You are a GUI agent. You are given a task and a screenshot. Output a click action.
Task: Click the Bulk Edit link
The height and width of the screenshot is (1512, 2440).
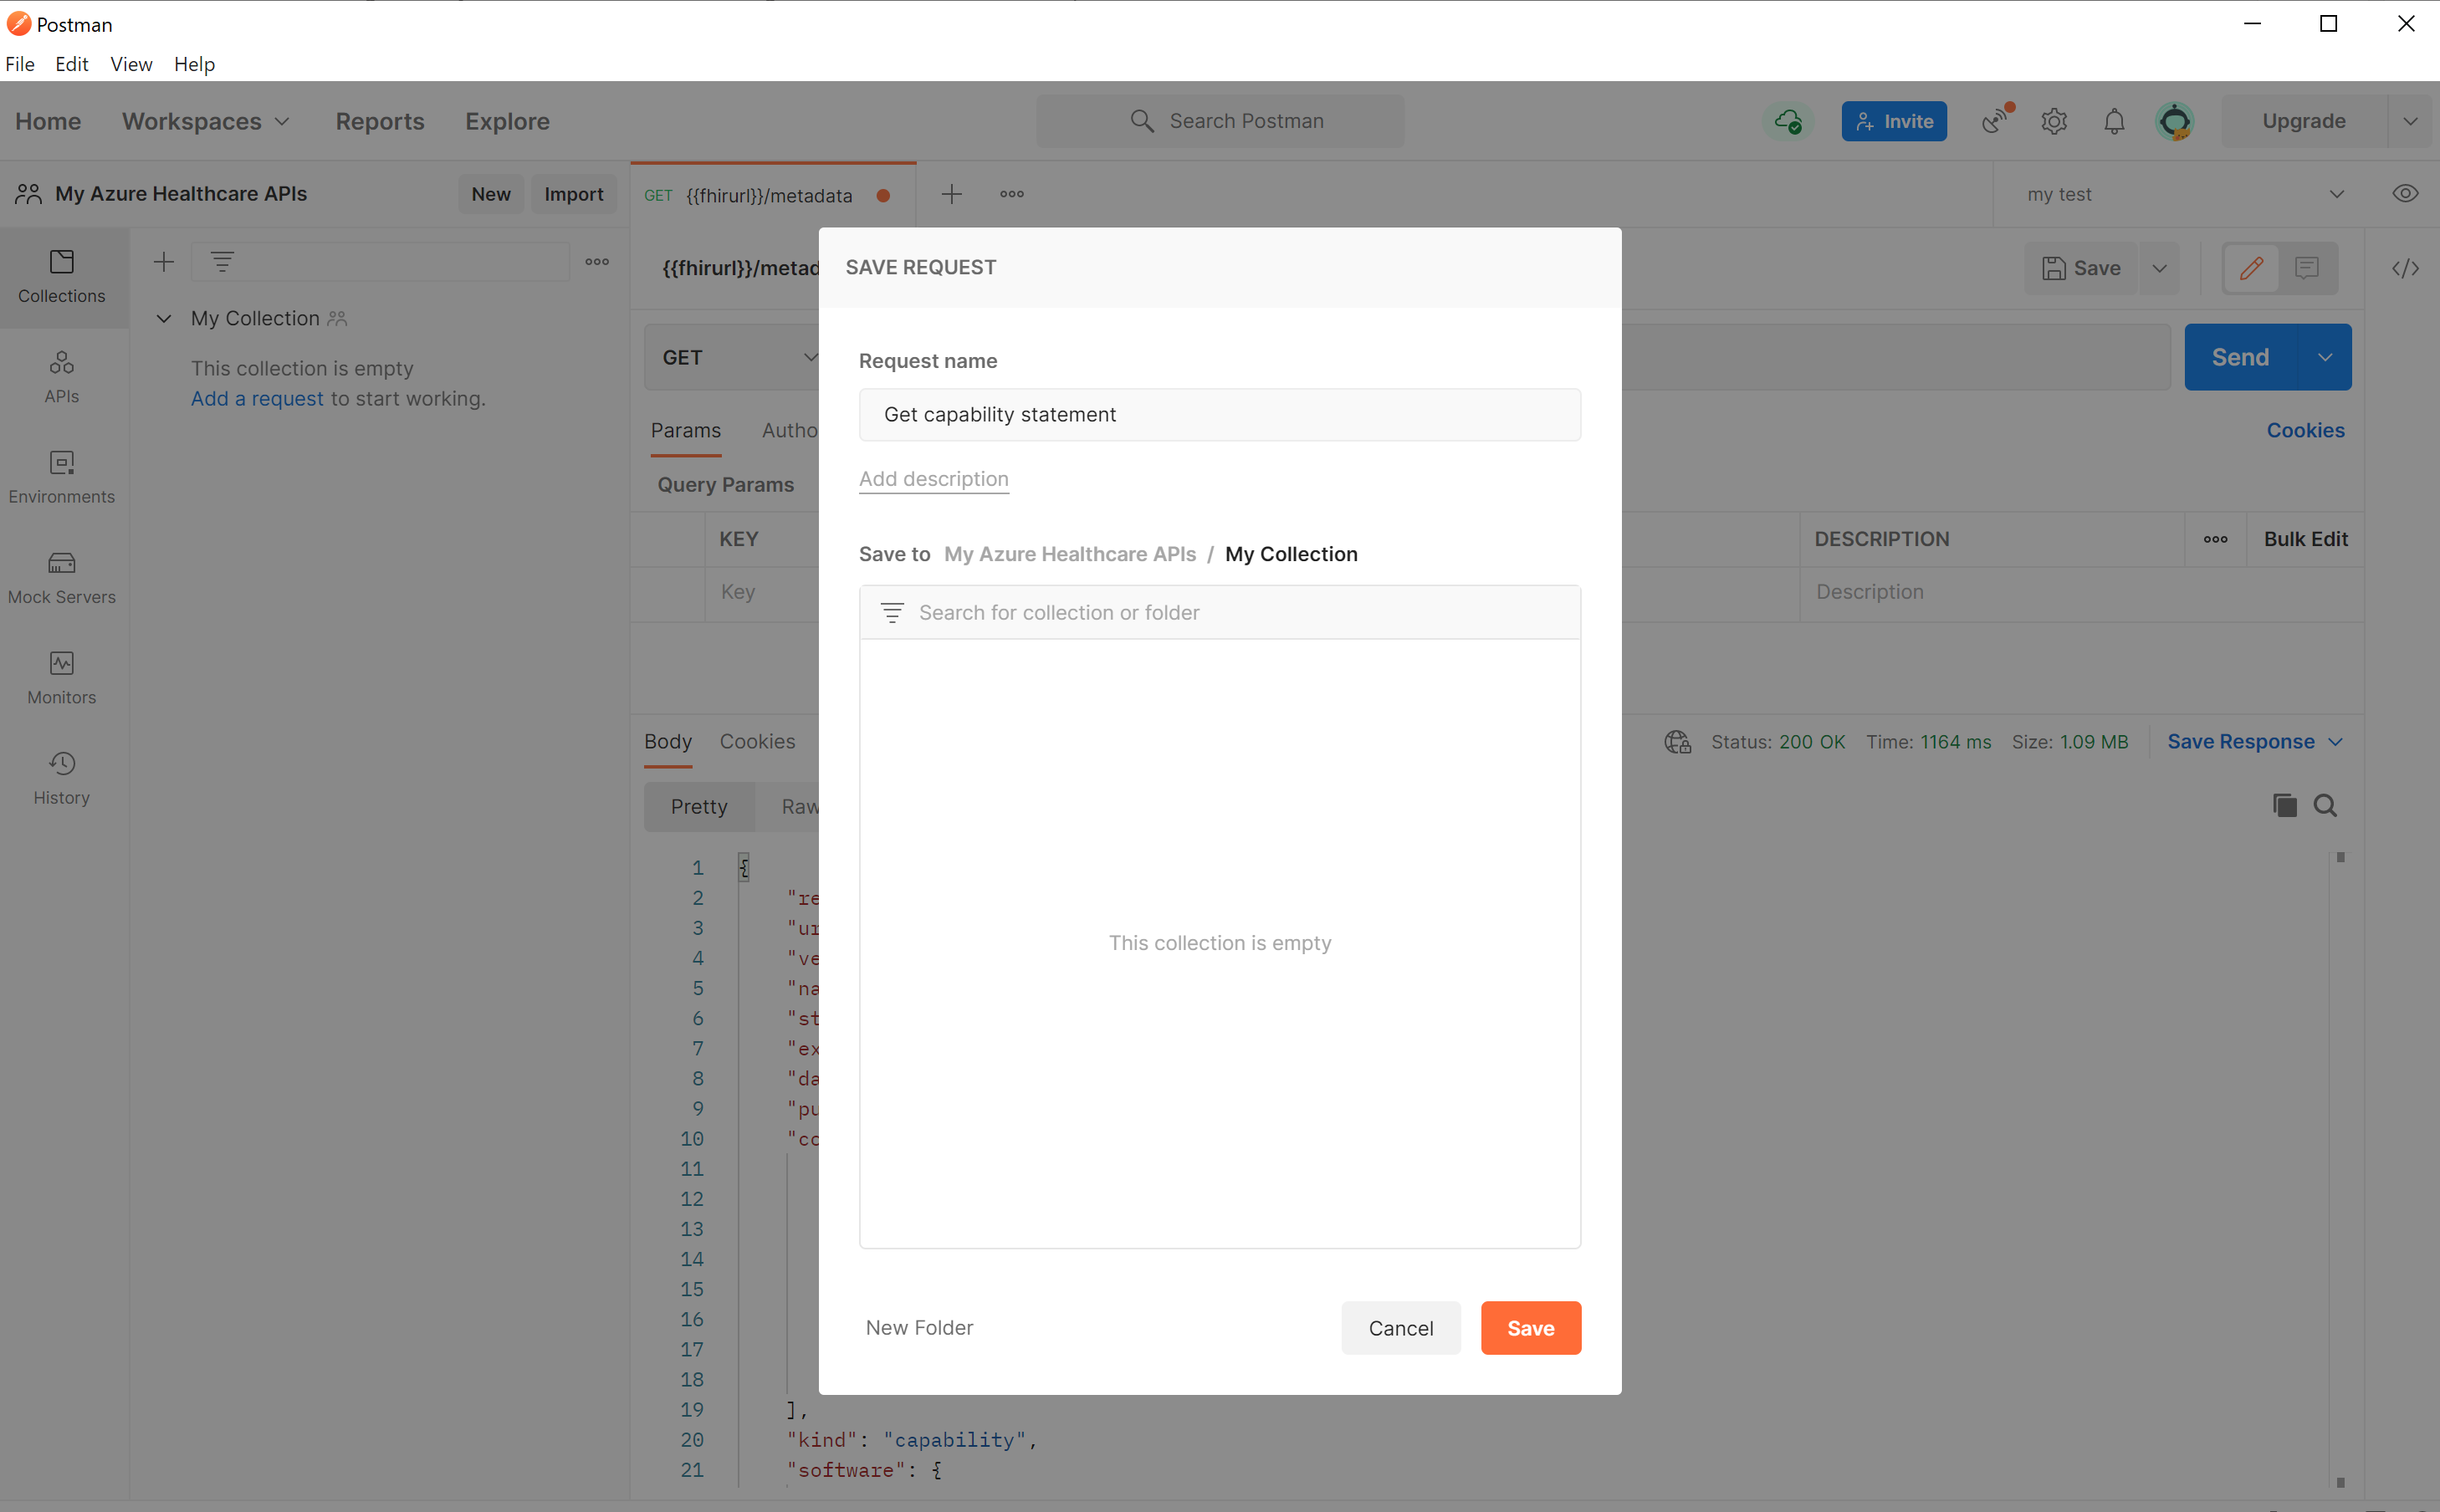[x=2305, y=539]
